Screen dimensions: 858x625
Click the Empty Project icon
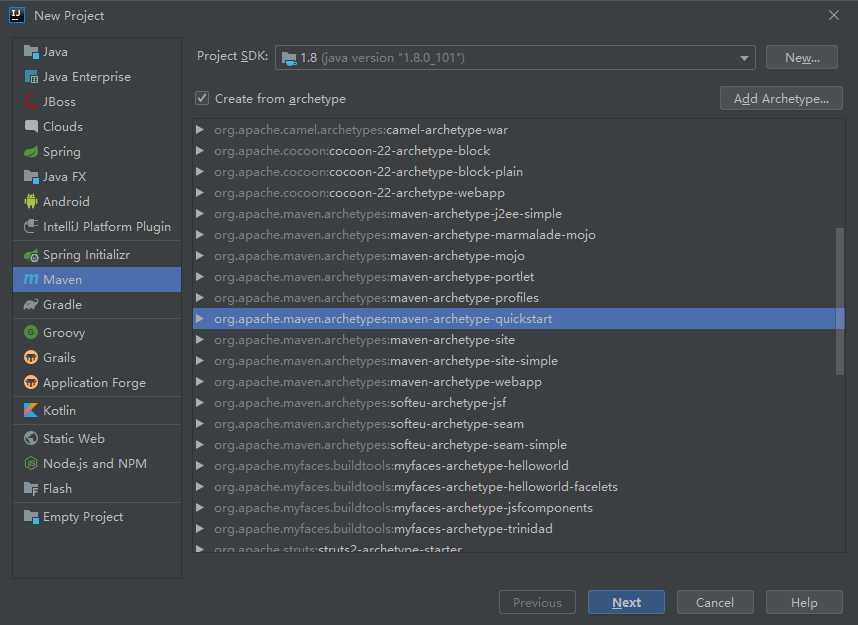(x=31, y=517)
